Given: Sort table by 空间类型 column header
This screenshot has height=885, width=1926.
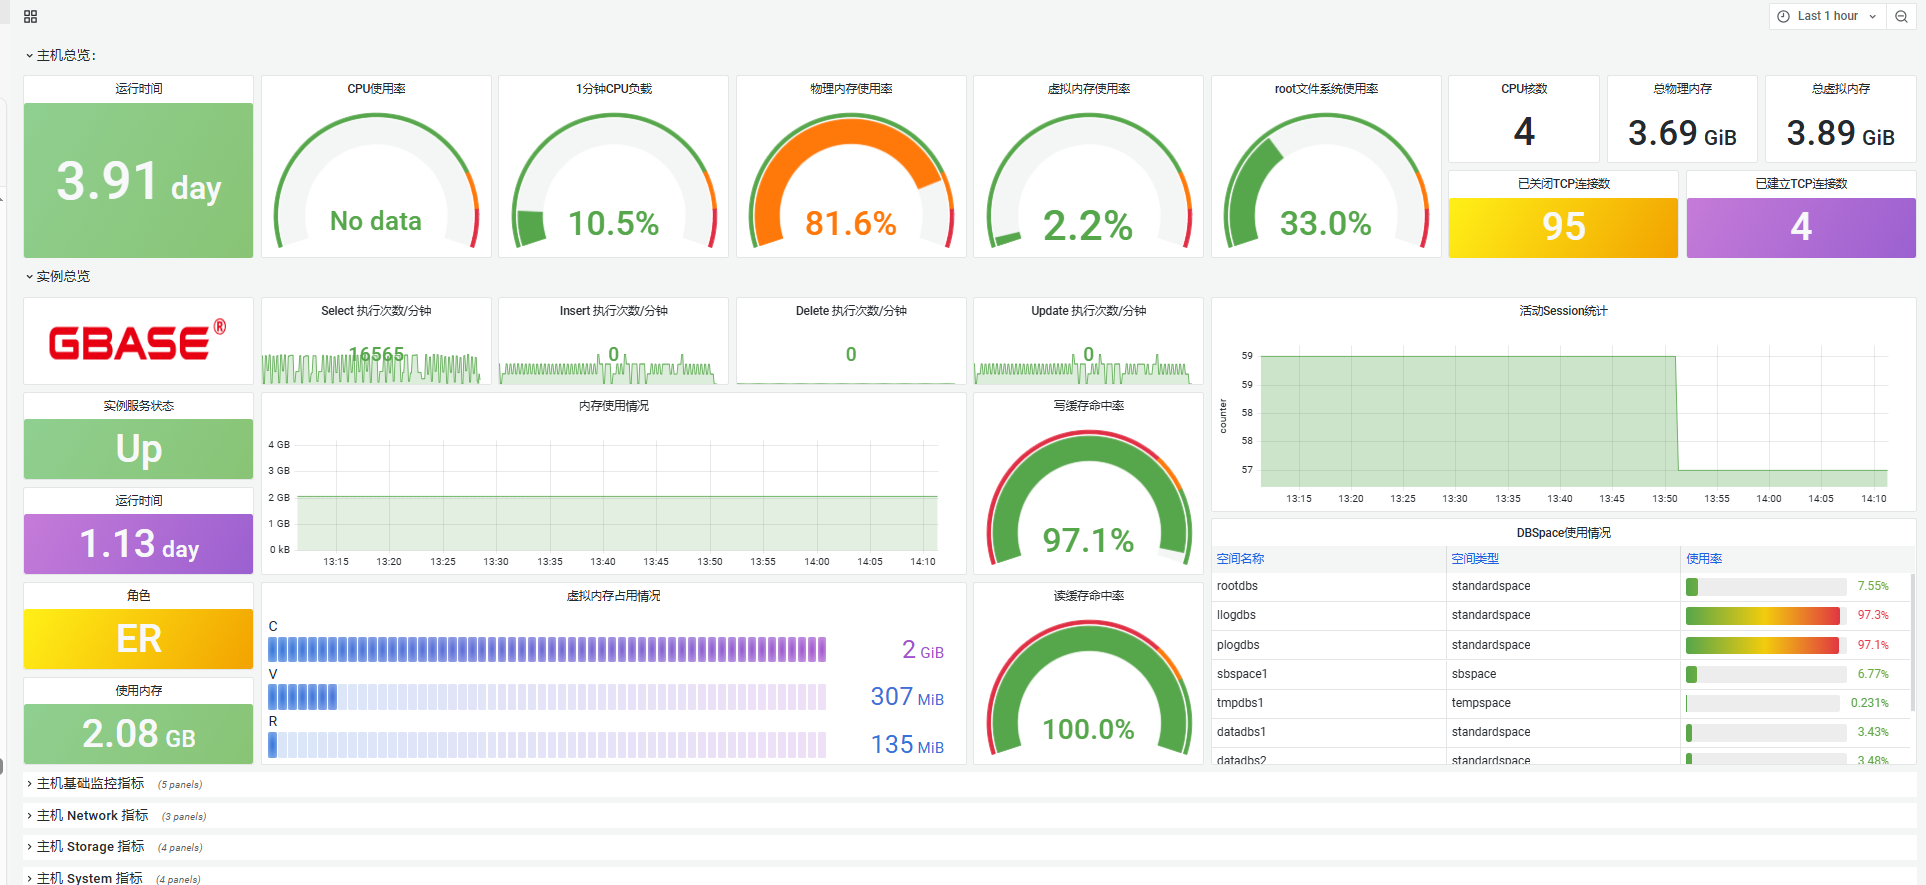Looking at the screenshot, I should point(1475,559).
